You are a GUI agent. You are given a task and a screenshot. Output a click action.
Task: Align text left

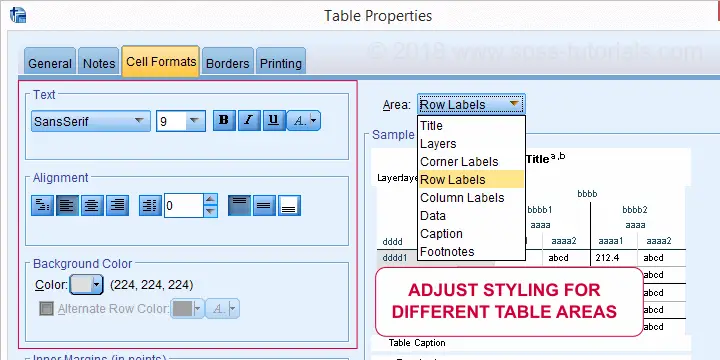click(x=68, y=205)
